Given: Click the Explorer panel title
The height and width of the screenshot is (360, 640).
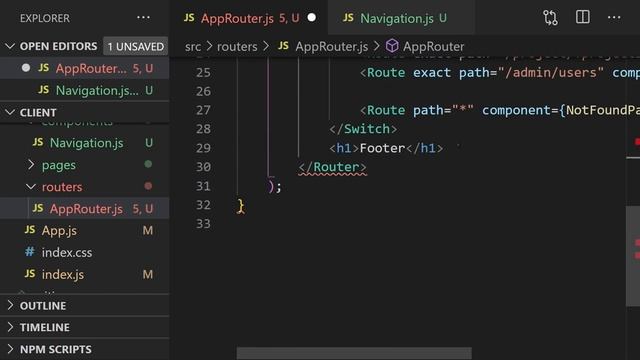Looking at the screenshot, I should click(45, 18).
